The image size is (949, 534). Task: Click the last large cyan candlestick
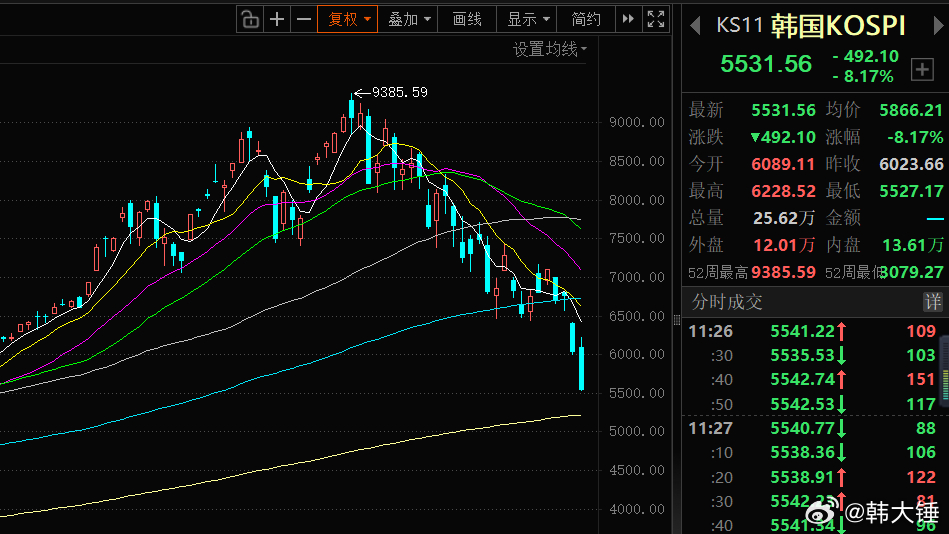[x=582, y=366]
